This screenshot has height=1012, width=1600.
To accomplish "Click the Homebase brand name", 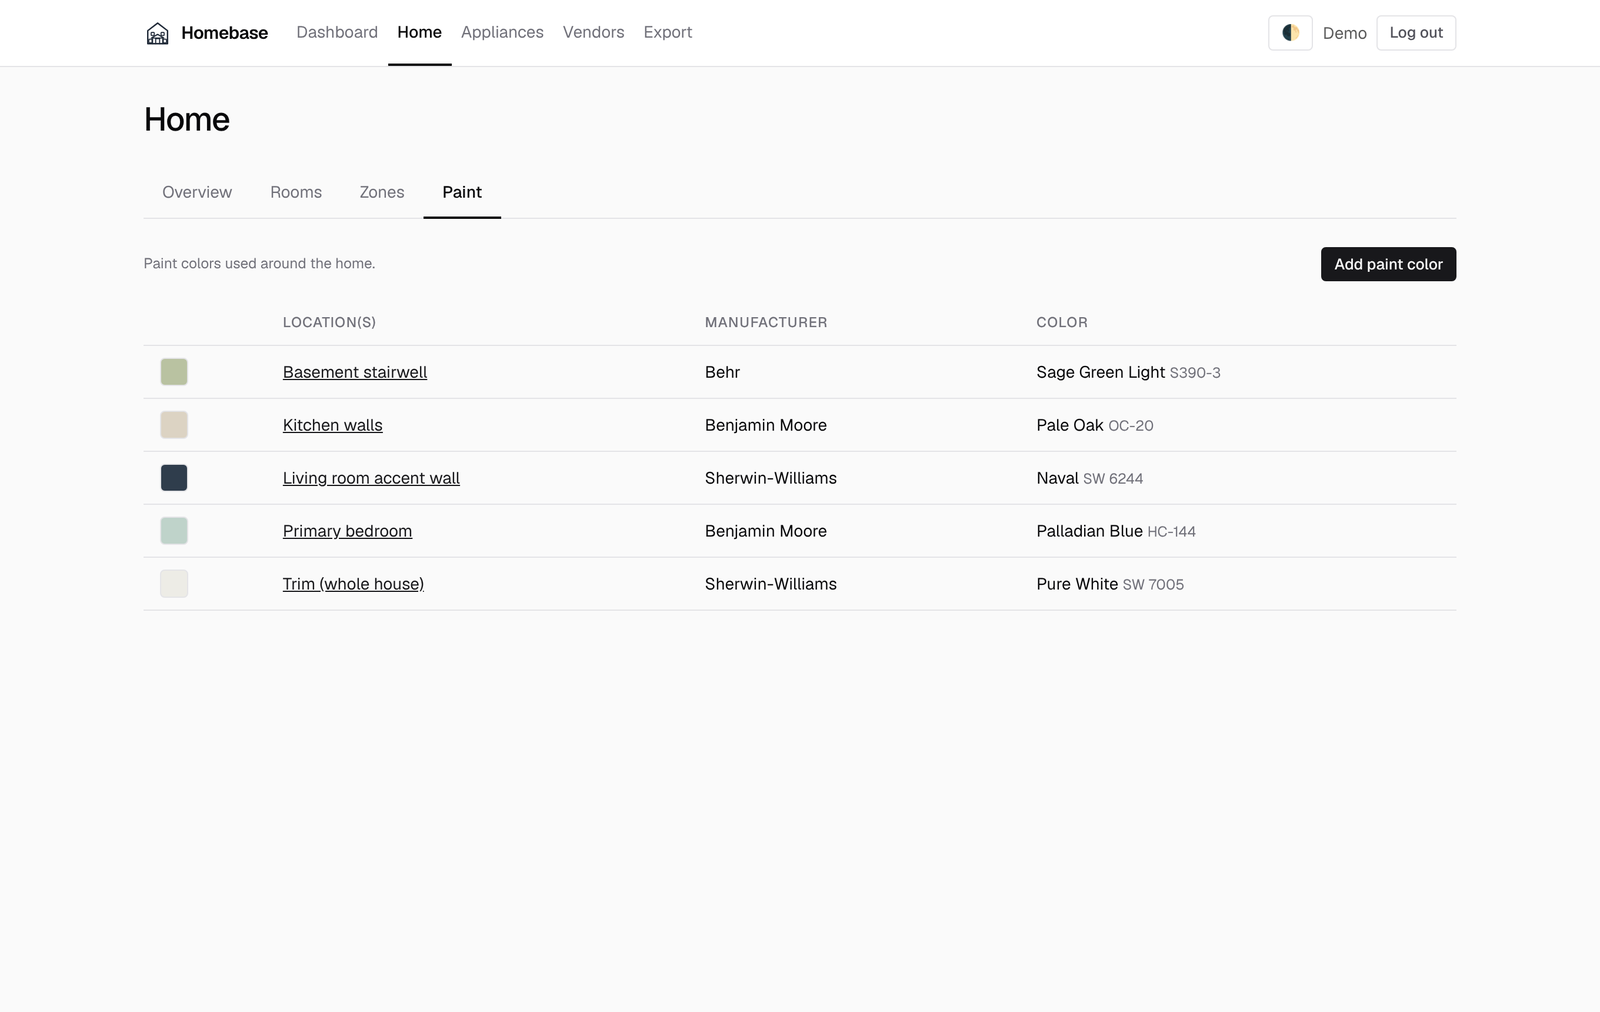I will click(225, 33).
